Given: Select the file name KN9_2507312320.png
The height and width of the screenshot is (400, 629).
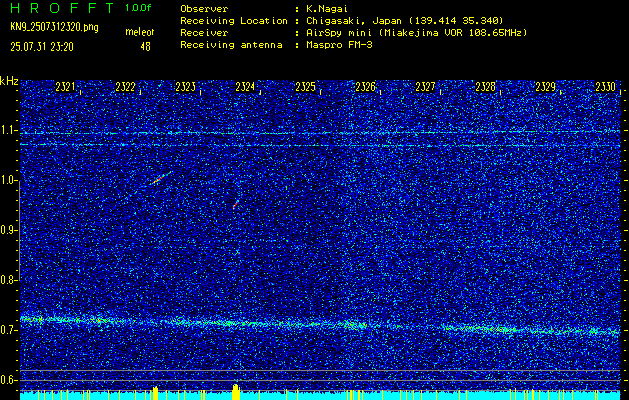Looking at the screenshot, I should (54, 27).
